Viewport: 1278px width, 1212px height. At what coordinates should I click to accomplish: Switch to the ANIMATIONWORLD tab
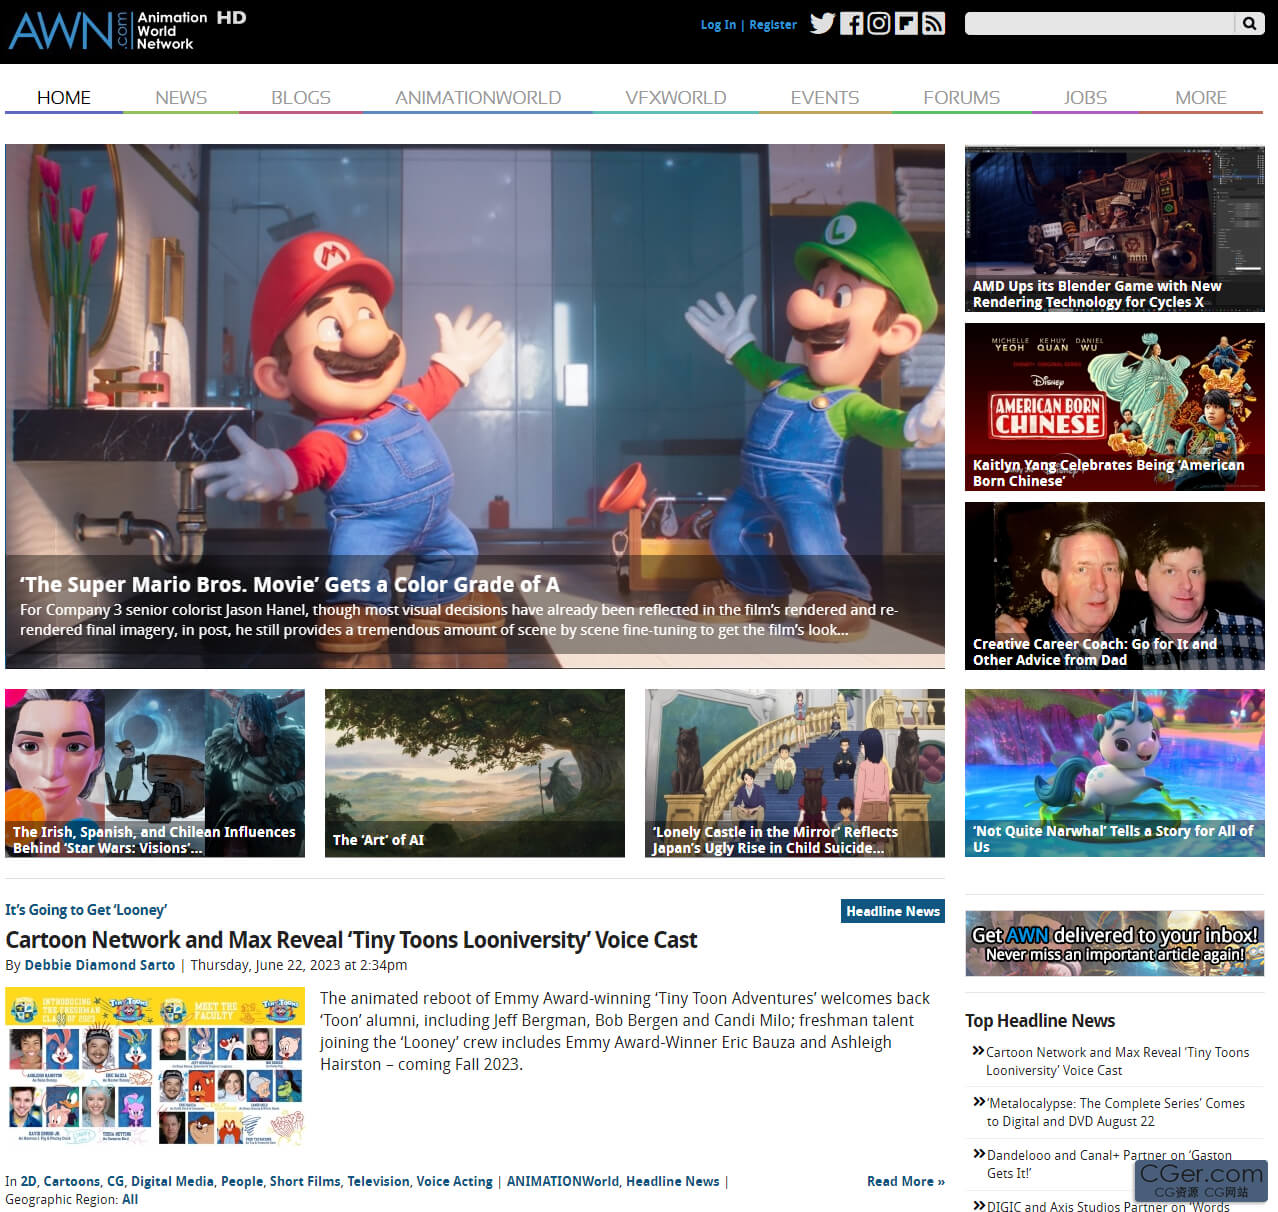pyautogui.click(x=478, y=97)
